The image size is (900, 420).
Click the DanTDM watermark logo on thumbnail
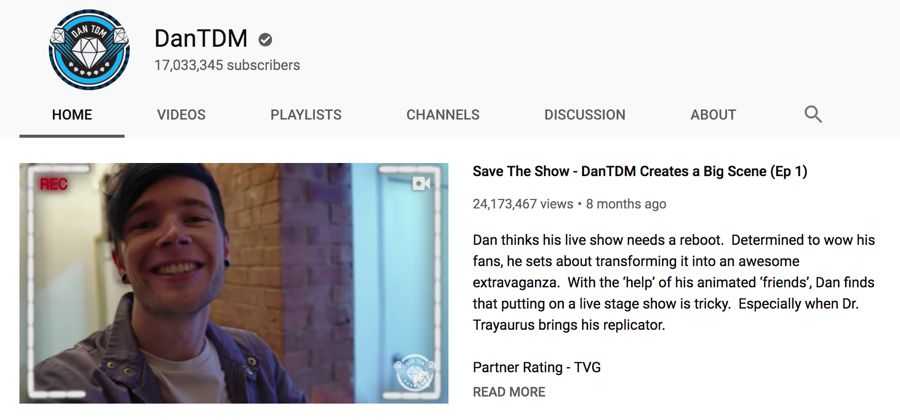click(415, 372)
